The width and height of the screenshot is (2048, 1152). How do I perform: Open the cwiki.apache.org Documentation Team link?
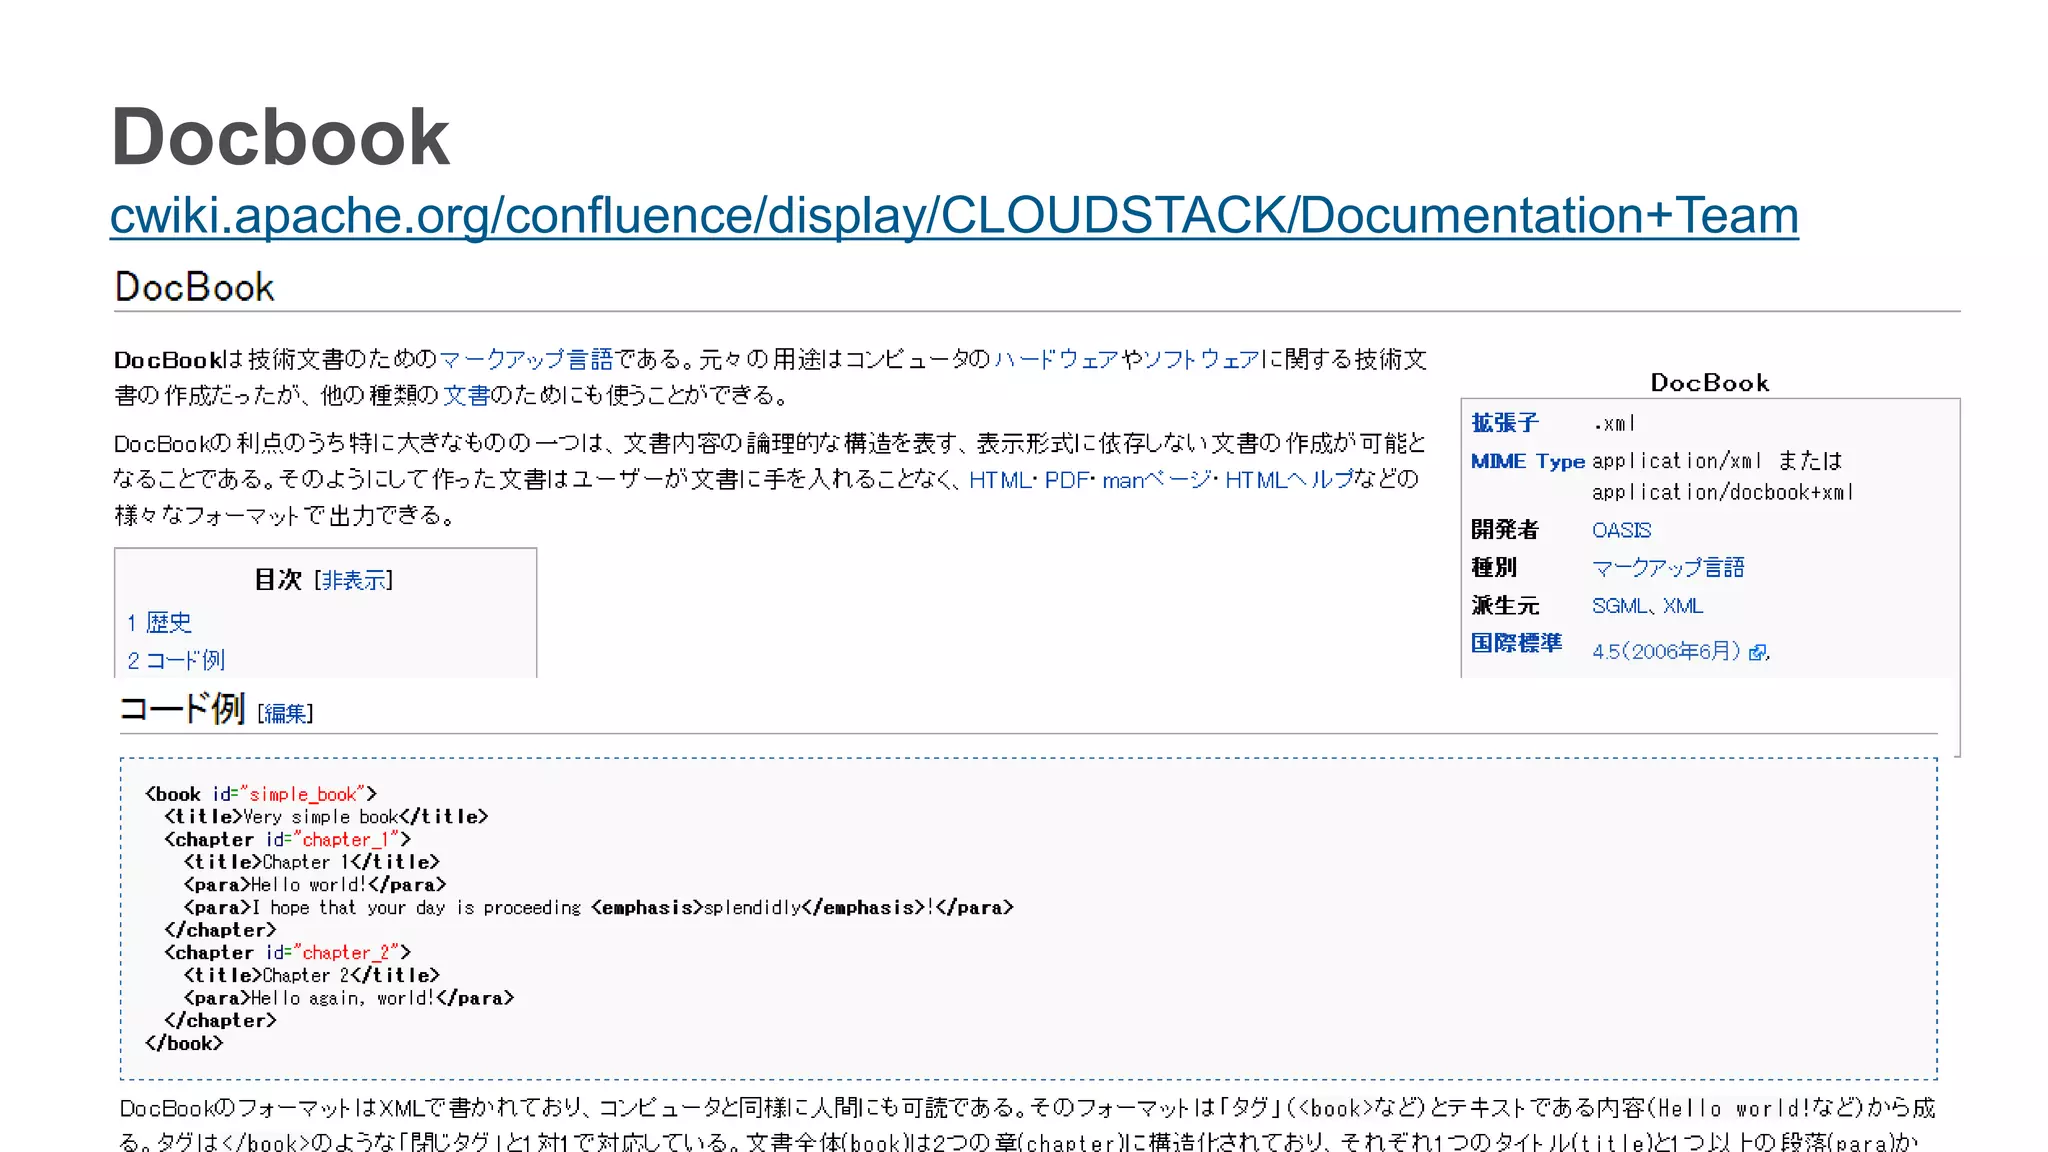(954, 216)
